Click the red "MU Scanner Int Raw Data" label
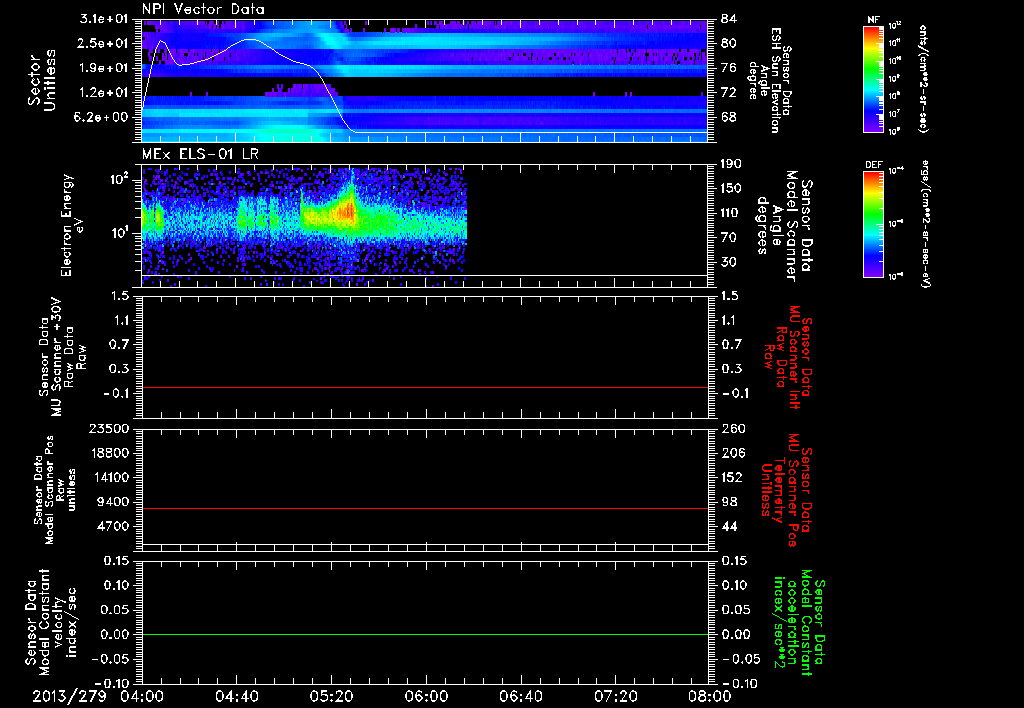 tap(788, 357)
